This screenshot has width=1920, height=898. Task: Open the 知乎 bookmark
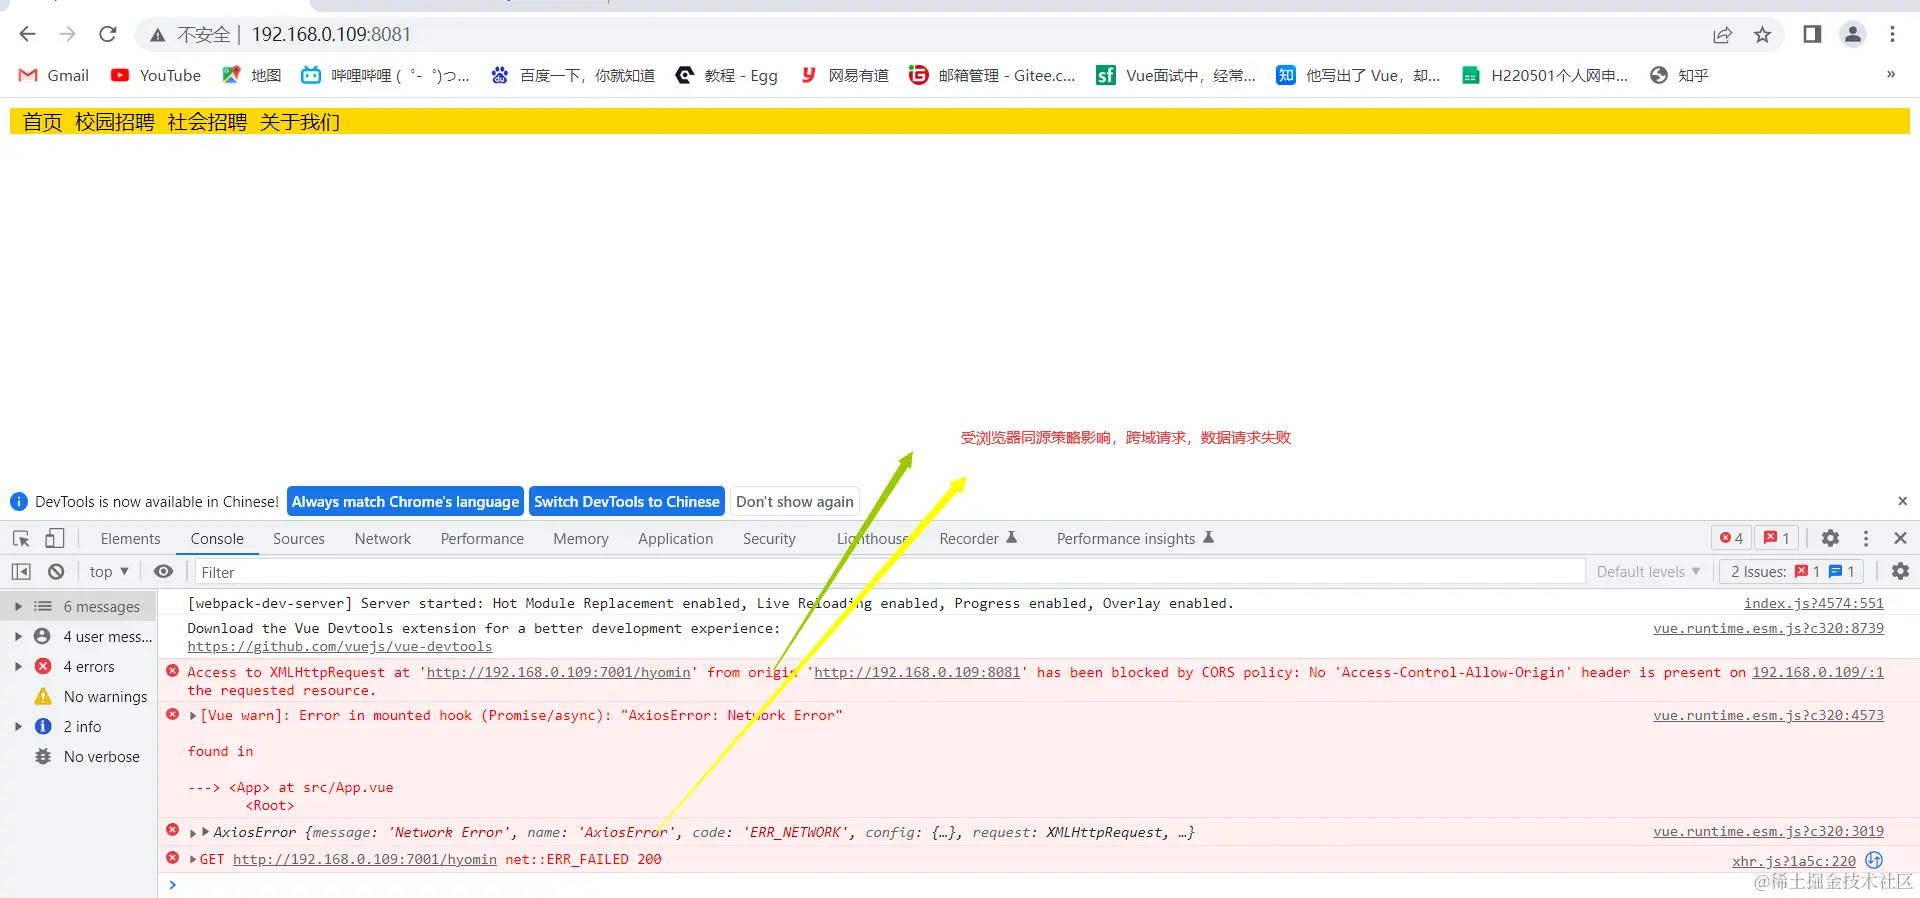pyautogui.click(x=1679, y=75)
